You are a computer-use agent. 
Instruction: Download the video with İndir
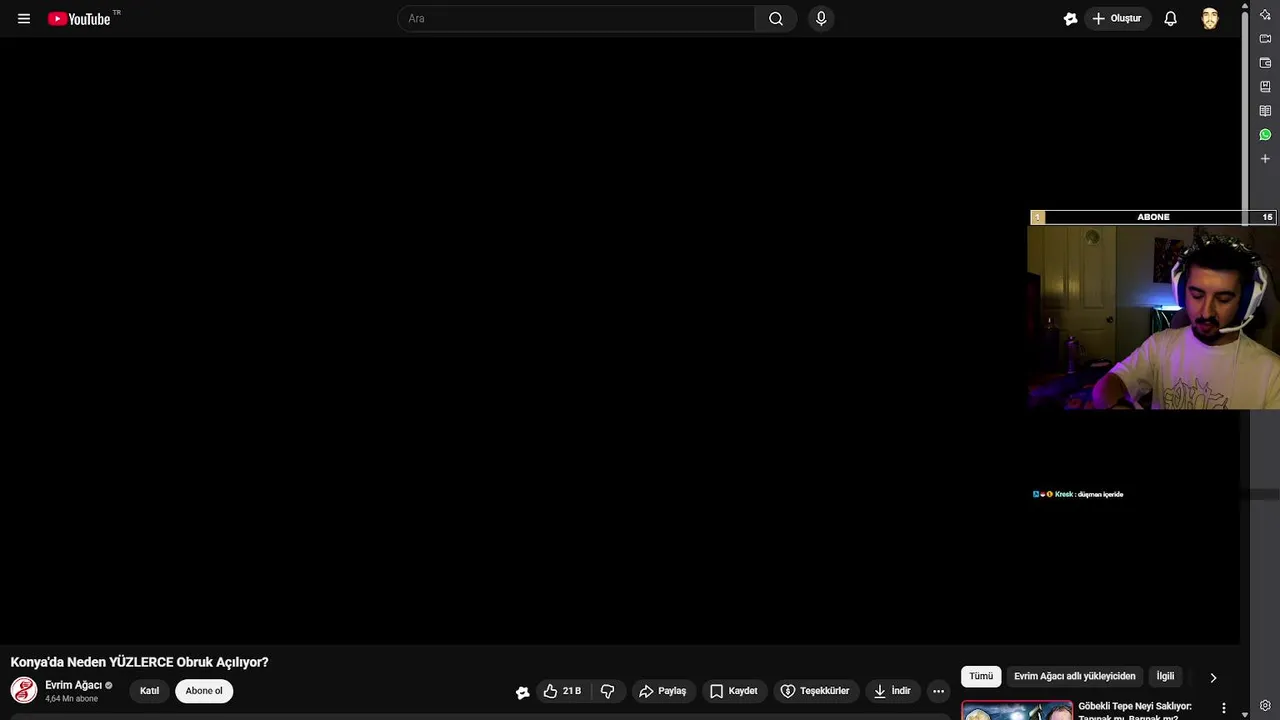(x=892, y=691)
